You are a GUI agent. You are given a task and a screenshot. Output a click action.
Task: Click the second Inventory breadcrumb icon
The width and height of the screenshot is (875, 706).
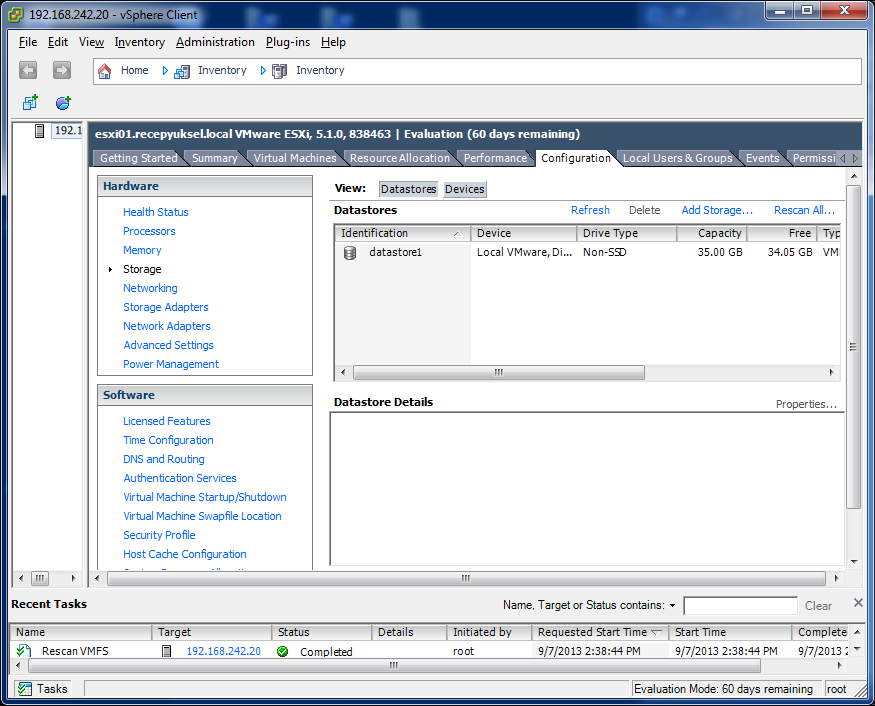pos(280,71)
